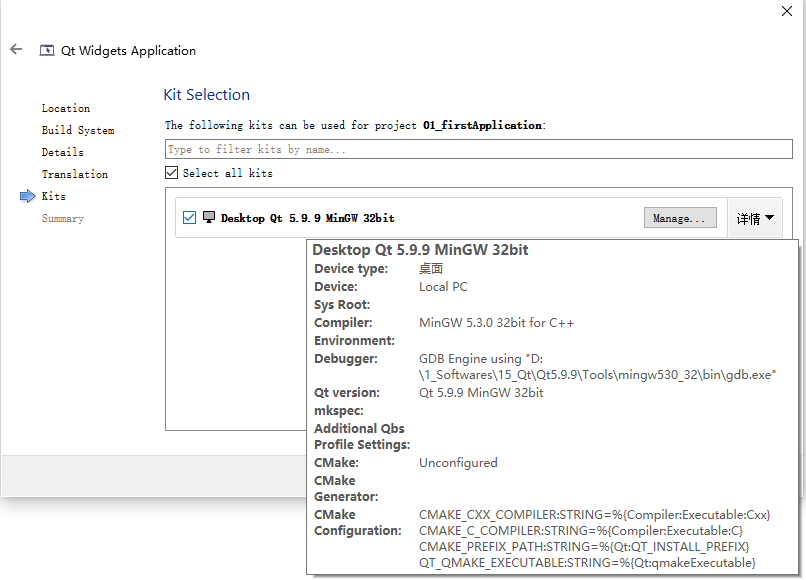Viewport: 806px width, 580px height.
Task: Toggle the Select all kits checkbox
Action: 172,172
